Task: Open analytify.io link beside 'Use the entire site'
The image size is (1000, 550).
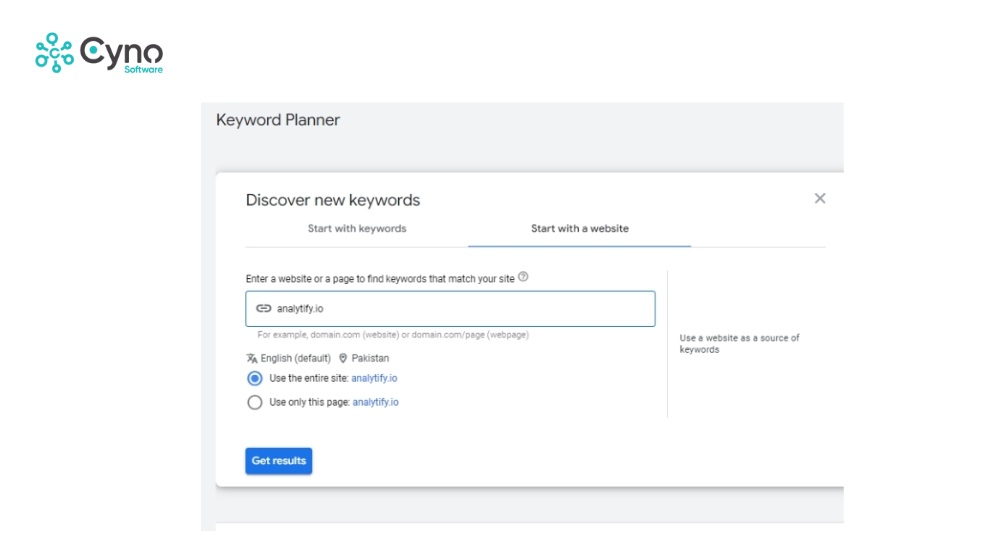Action: [374, 379]
